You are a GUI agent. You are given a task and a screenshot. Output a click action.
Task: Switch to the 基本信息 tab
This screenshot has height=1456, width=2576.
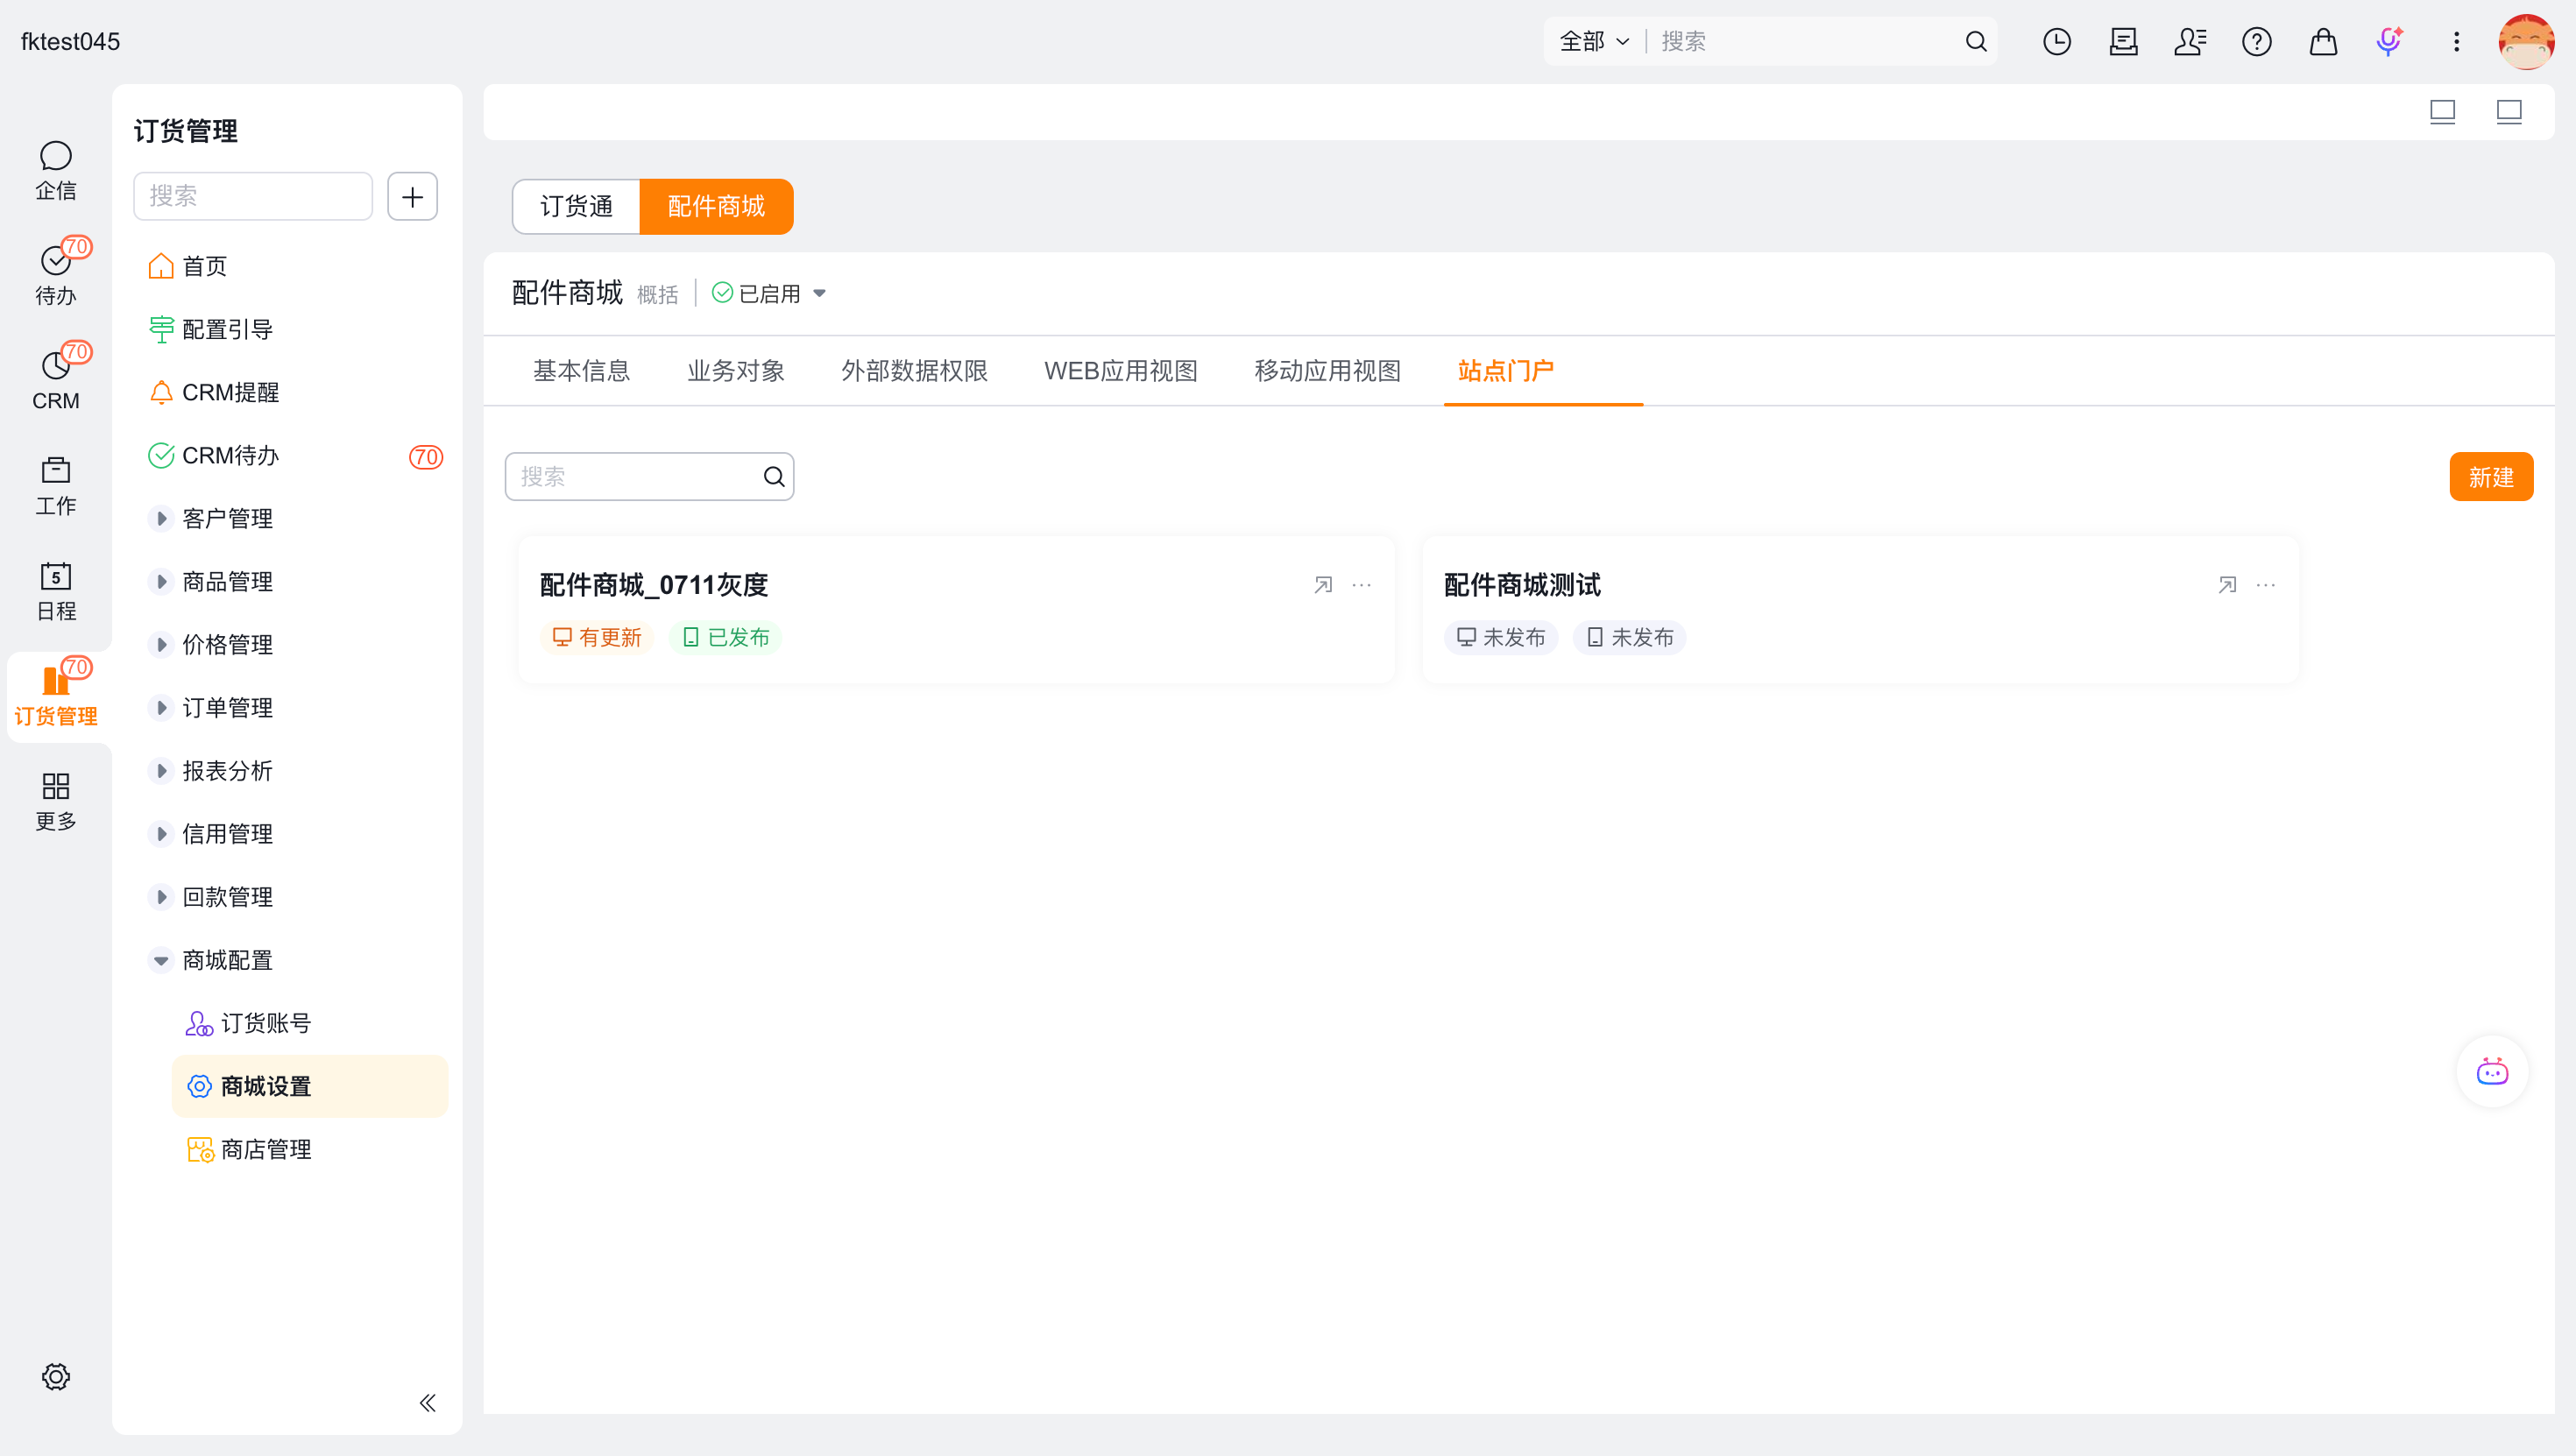click(x=581, y=370)
